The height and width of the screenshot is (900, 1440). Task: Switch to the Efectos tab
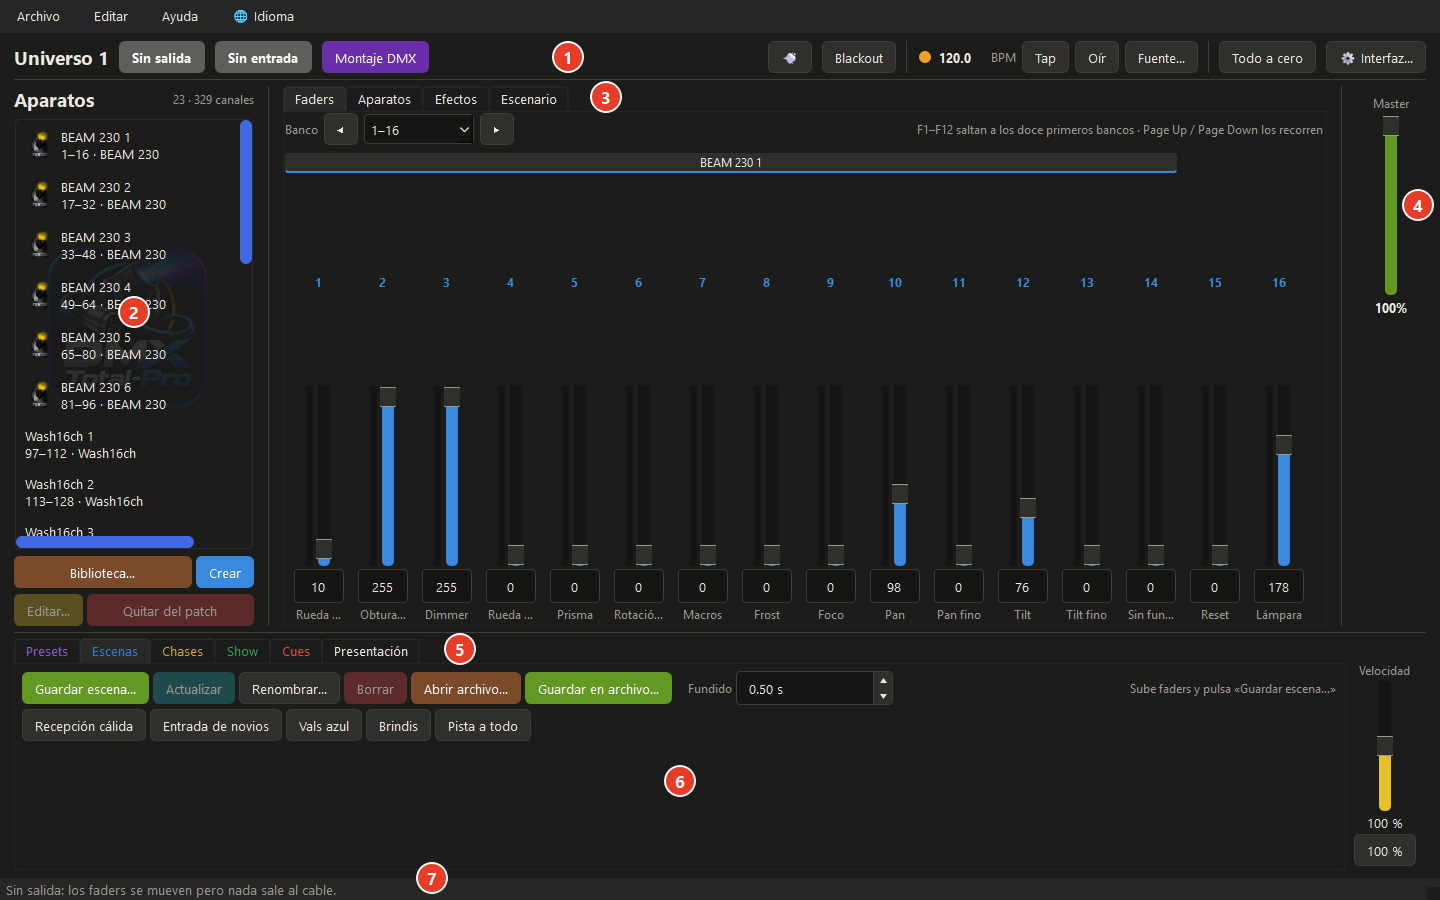click(x=456, y=99)
